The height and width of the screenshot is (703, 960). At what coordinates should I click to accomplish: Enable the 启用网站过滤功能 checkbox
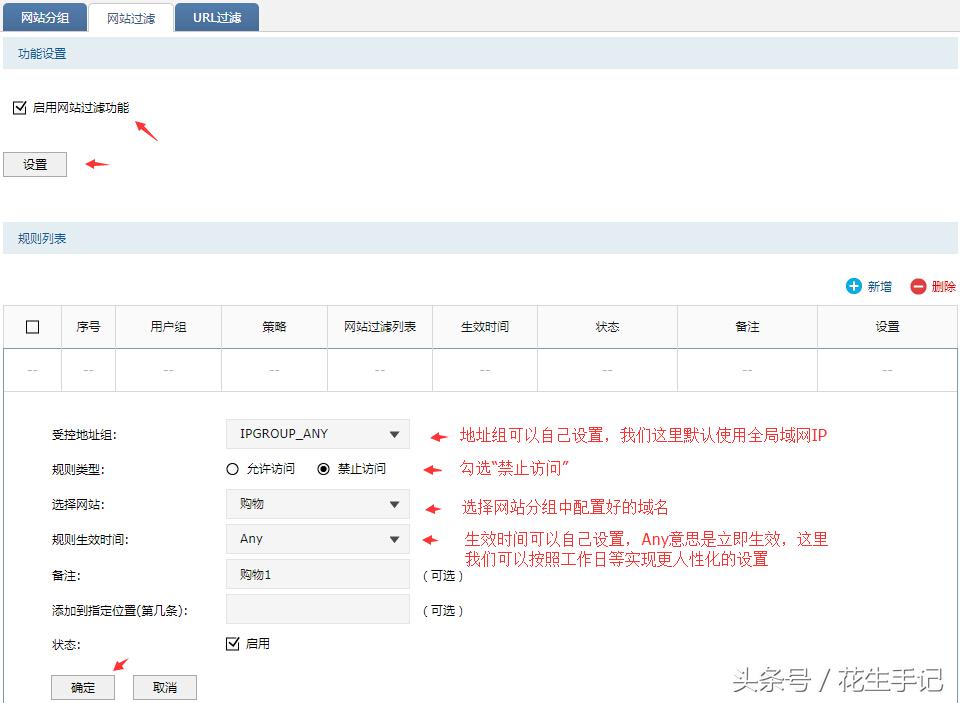coord(18,107)
